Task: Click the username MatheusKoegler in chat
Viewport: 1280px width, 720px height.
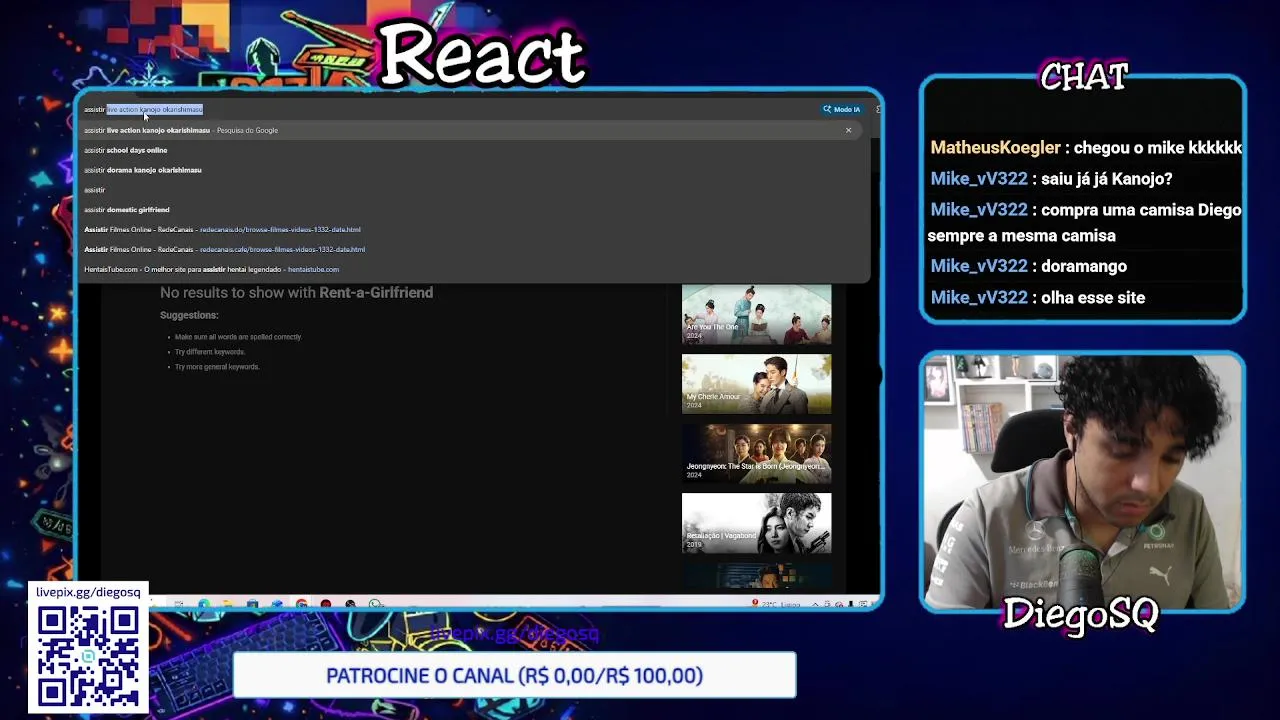Action: pos(995,148)
